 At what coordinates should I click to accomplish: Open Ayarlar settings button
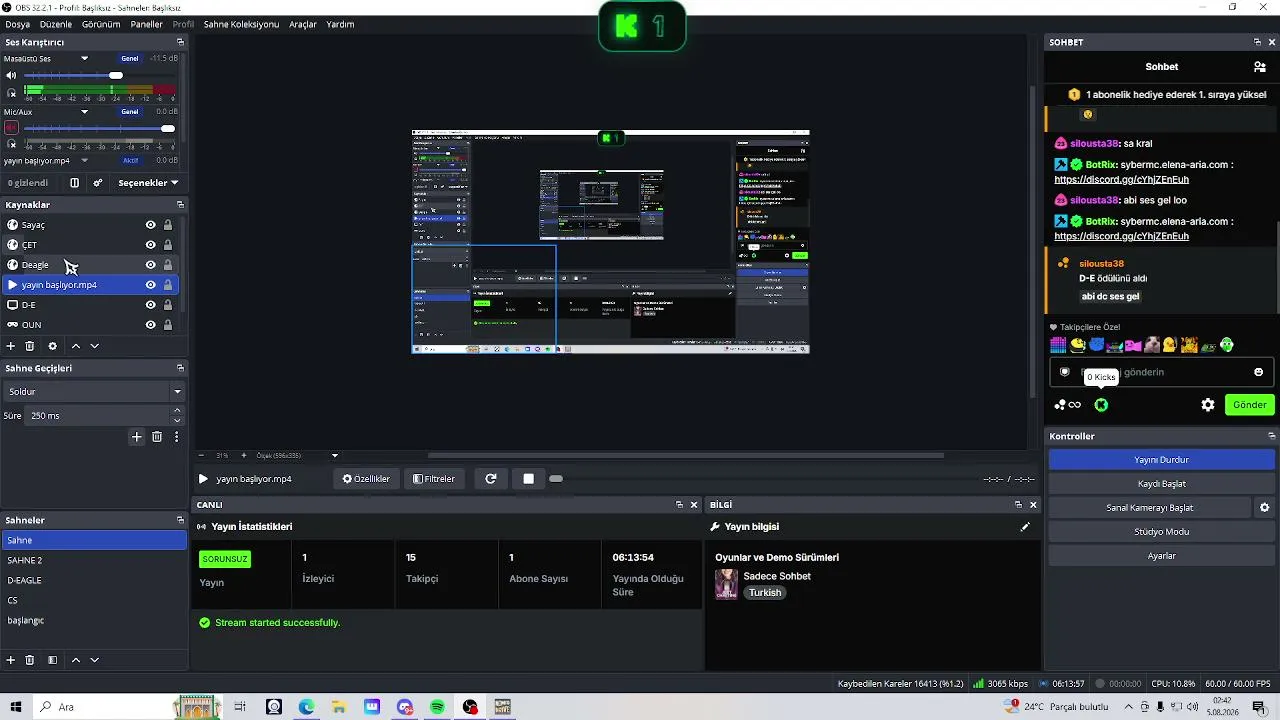pyautogui.click(x=1161, y=556)
